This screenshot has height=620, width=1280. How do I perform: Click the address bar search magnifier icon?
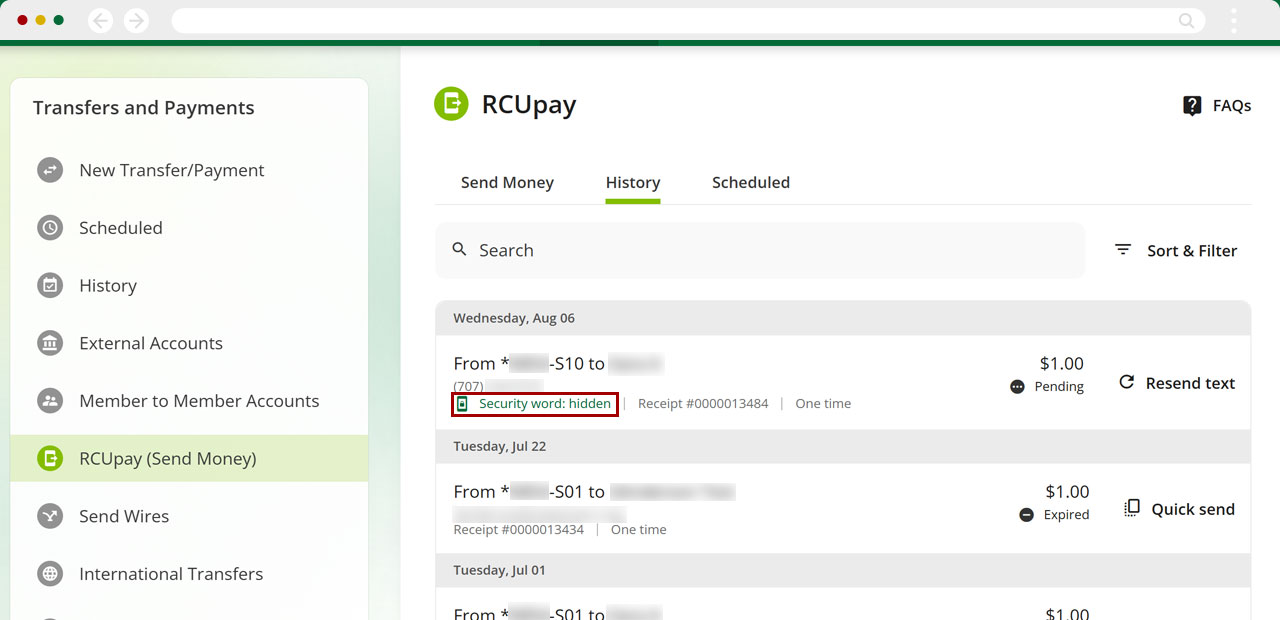[1186, 20]
